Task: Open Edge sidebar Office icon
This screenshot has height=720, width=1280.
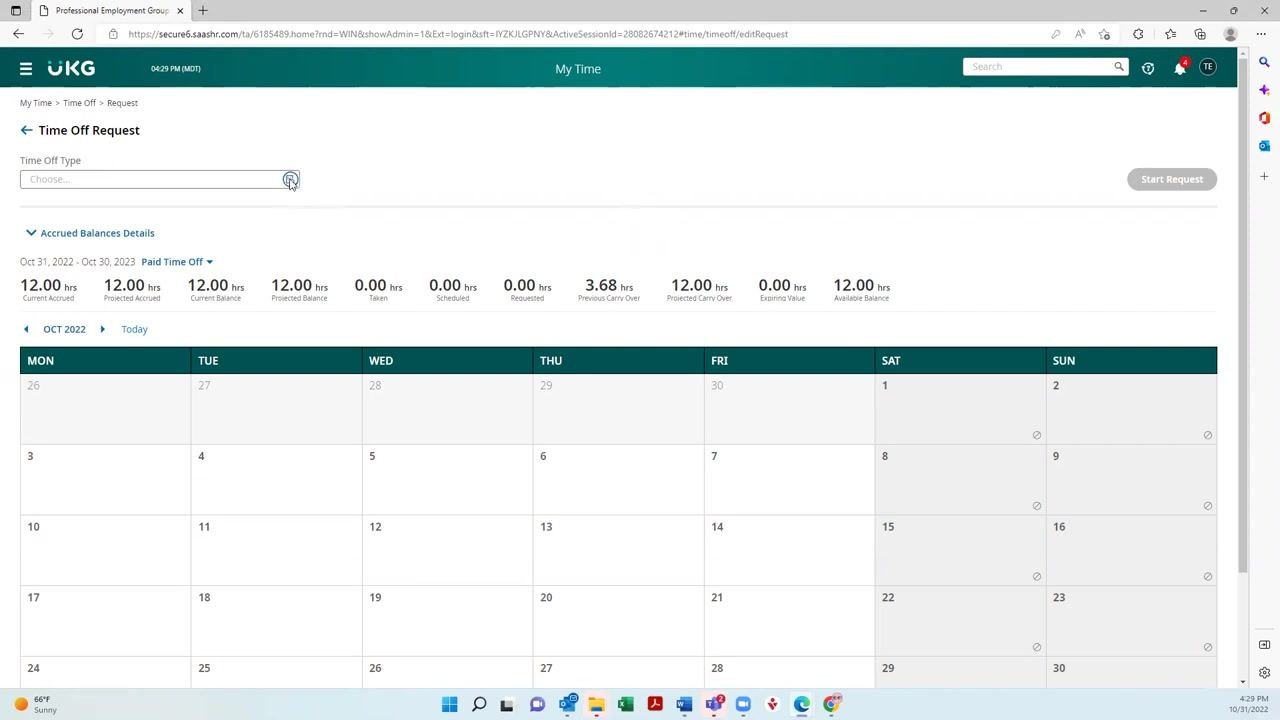Action: click(x=1264, y=118)
